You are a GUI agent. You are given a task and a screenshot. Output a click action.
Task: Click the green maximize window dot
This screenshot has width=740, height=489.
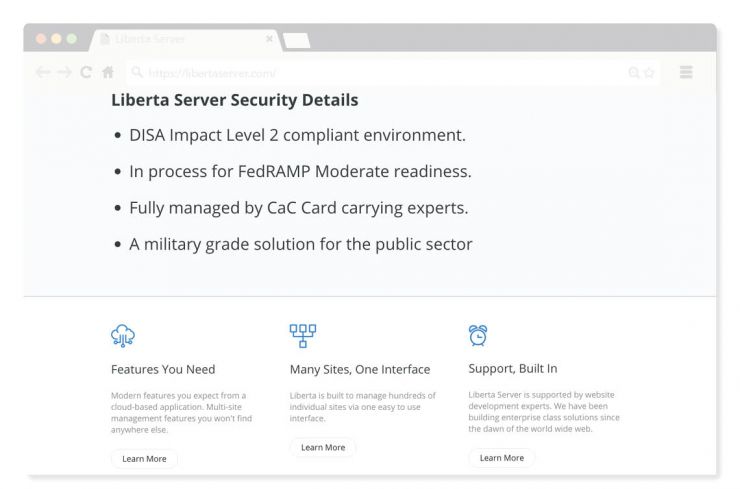(72, 39)
